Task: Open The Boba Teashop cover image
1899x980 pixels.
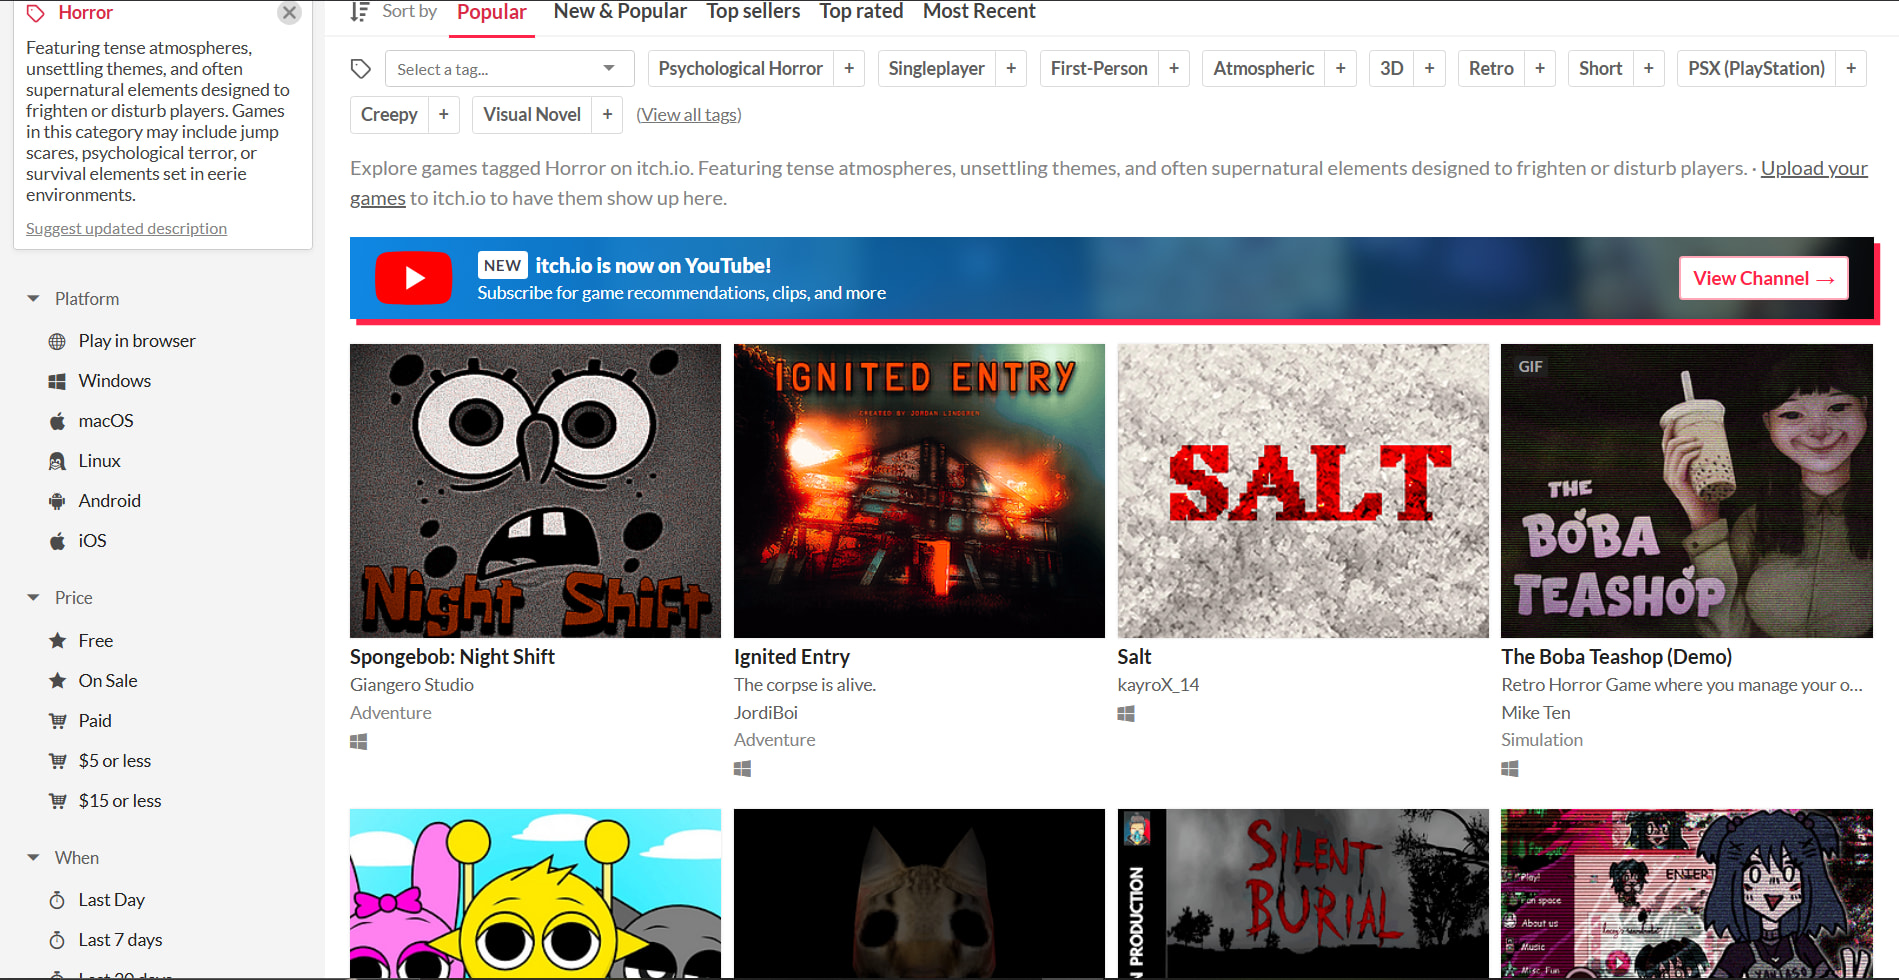Action: click(1687, 491)
